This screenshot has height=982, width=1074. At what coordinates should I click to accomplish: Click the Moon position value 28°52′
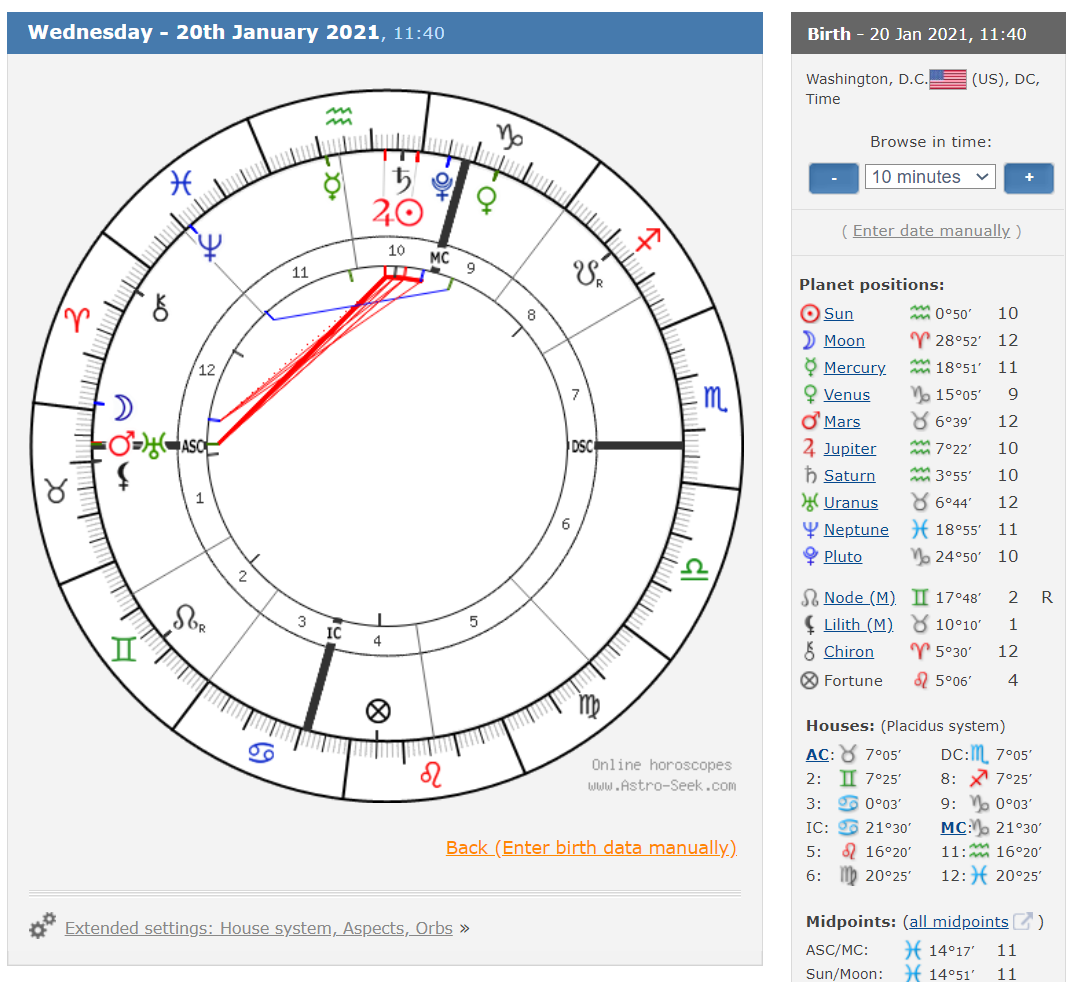(x=958, y=340)
